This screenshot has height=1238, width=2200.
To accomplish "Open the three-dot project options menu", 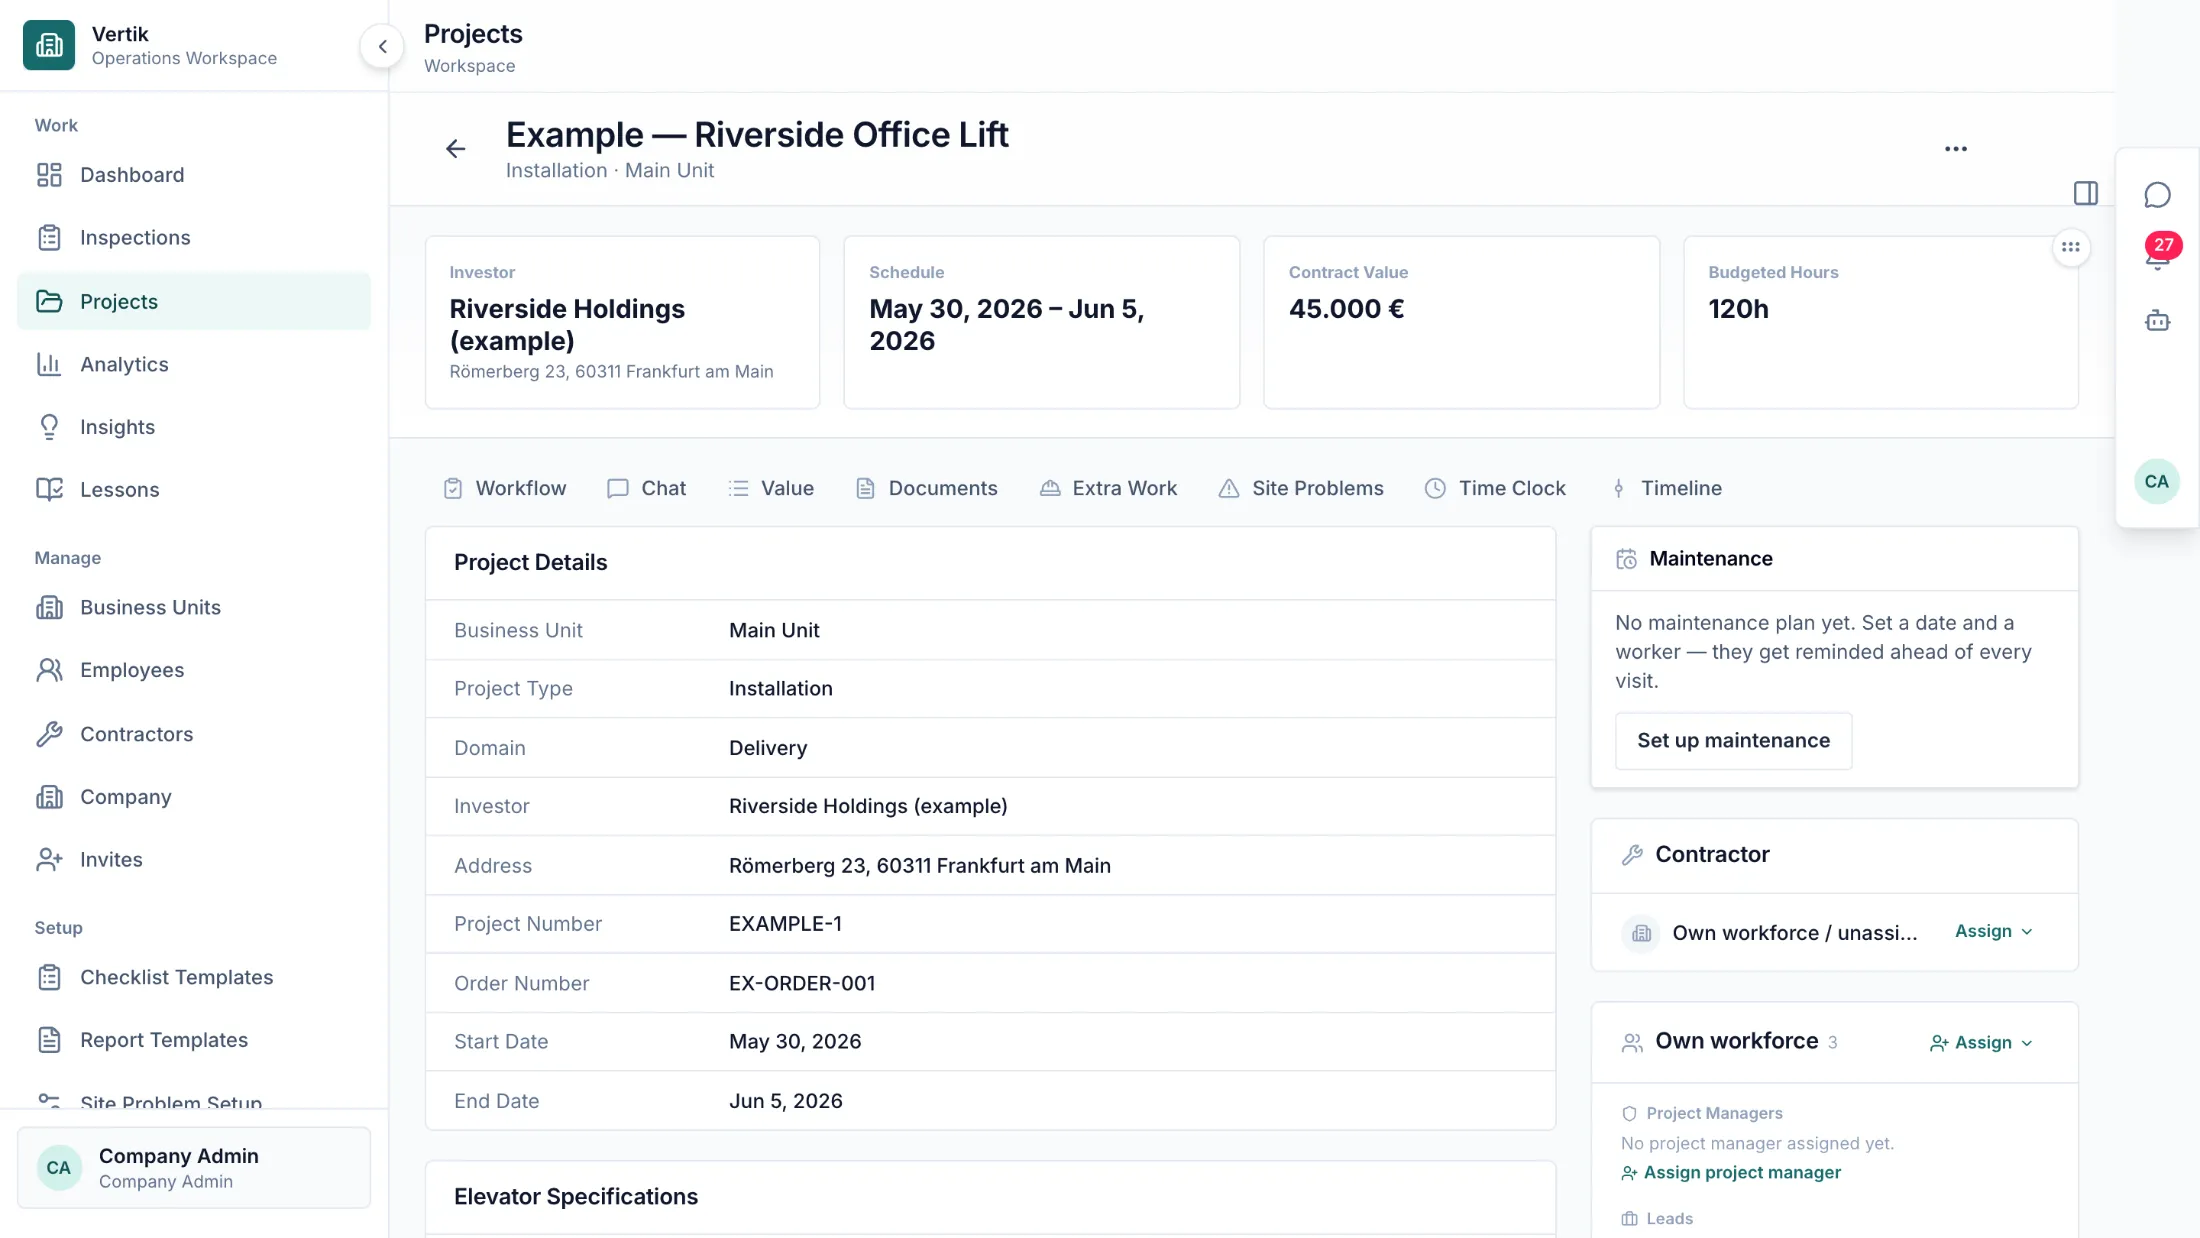I will 1956,149.
